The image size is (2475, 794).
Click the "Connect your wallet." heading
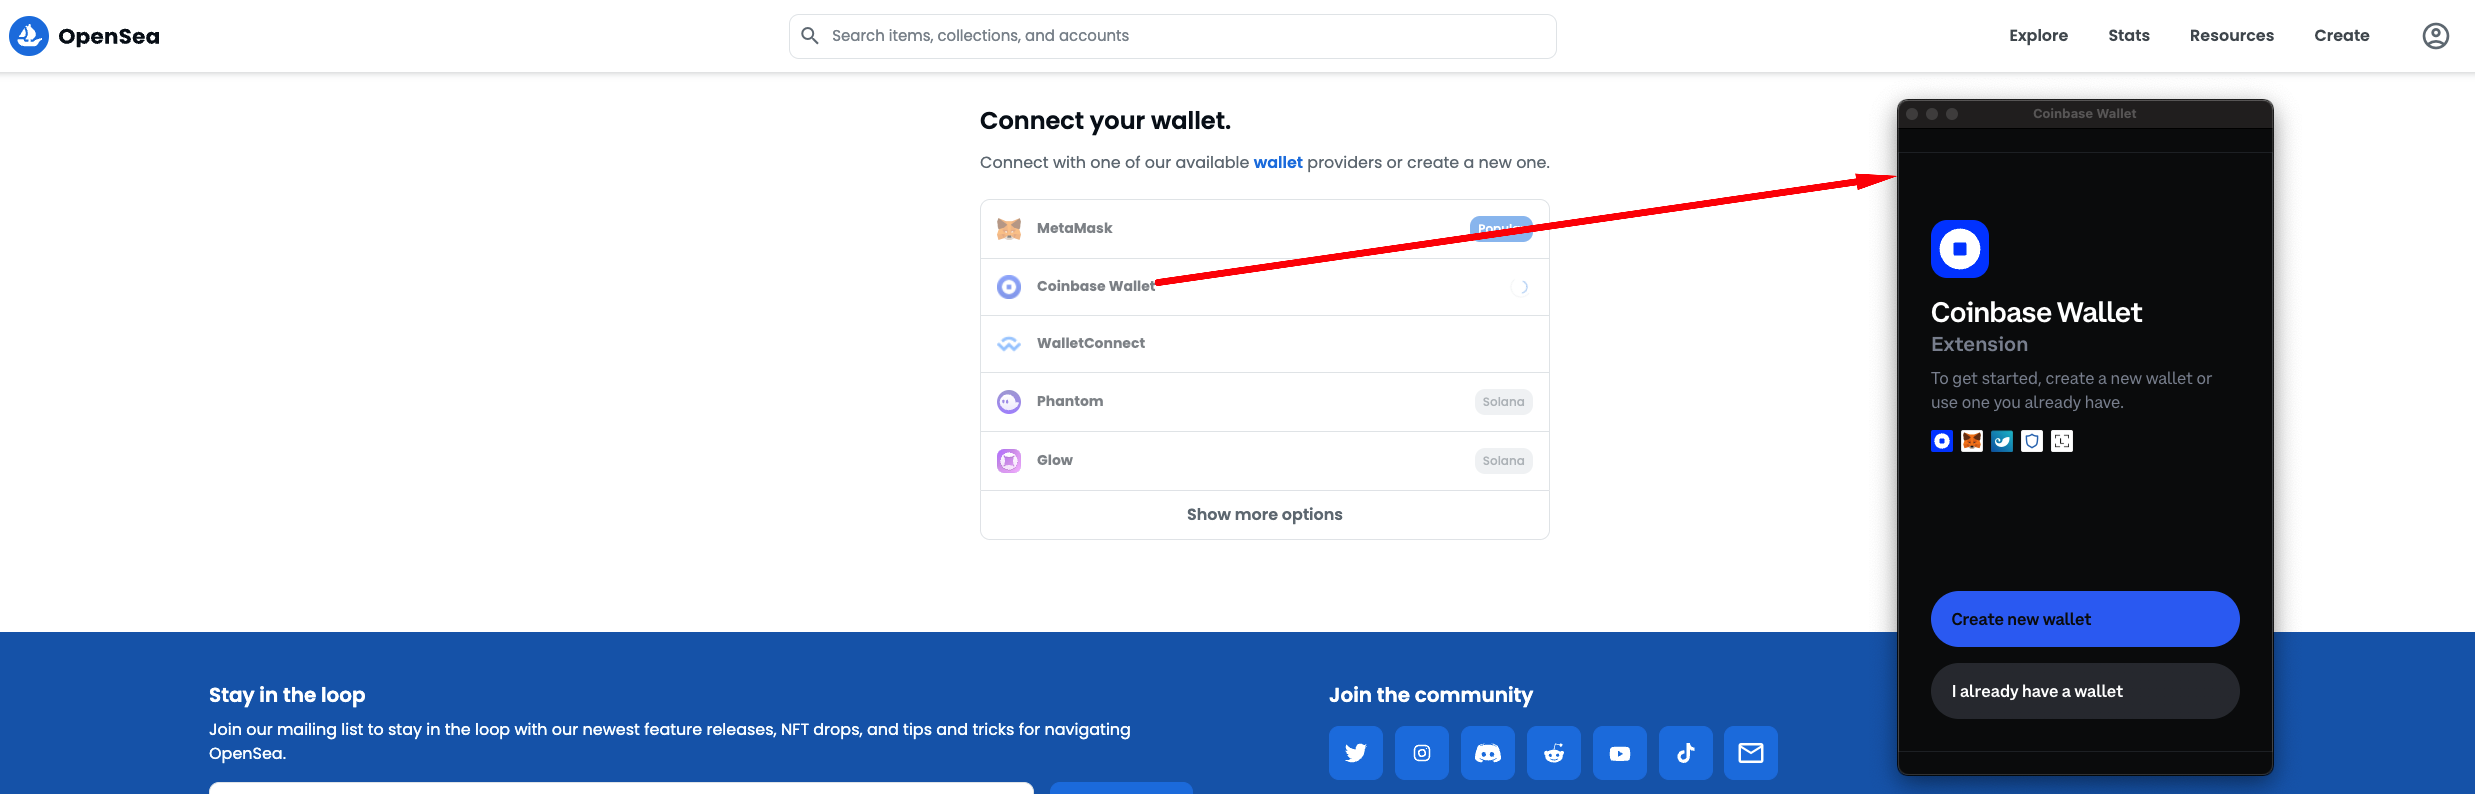pos(1105,121)
